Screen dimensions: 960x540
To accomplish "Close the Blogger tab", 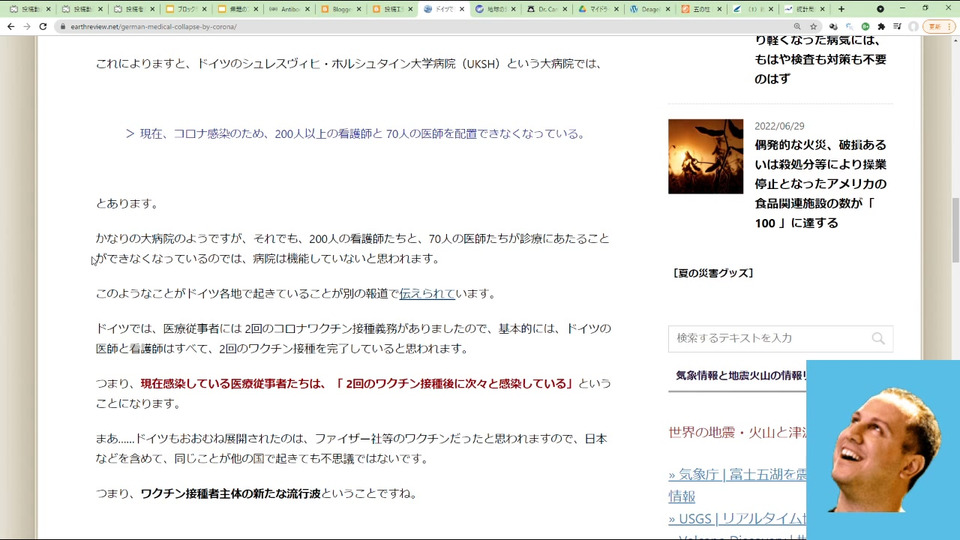I will coord(359,9).
